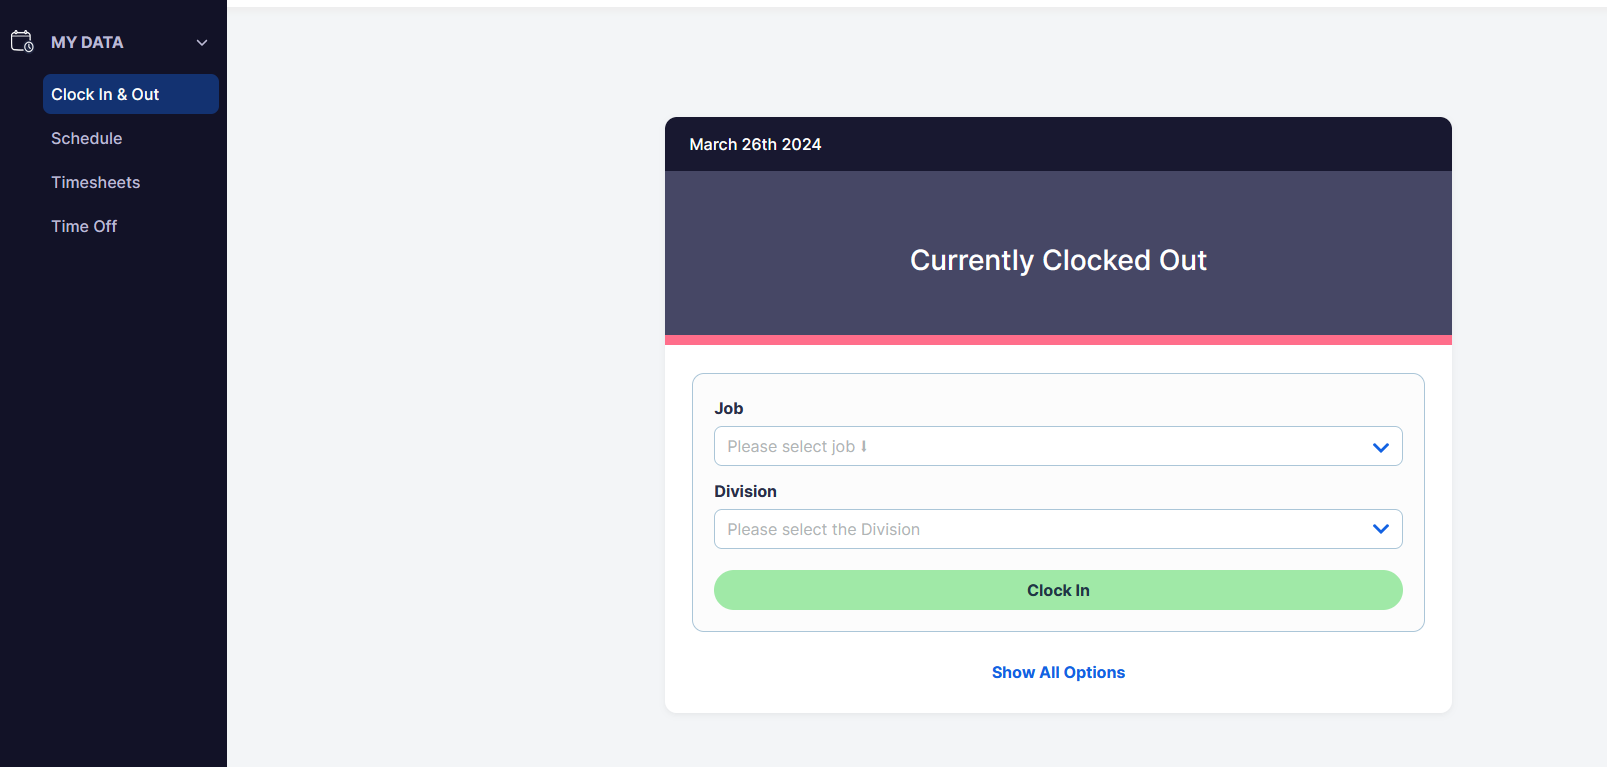Click the Show All Options link
Image resolution: width=1607 pixels, height=767 pixels.
pyautogui.click(x=1058, y=672)
